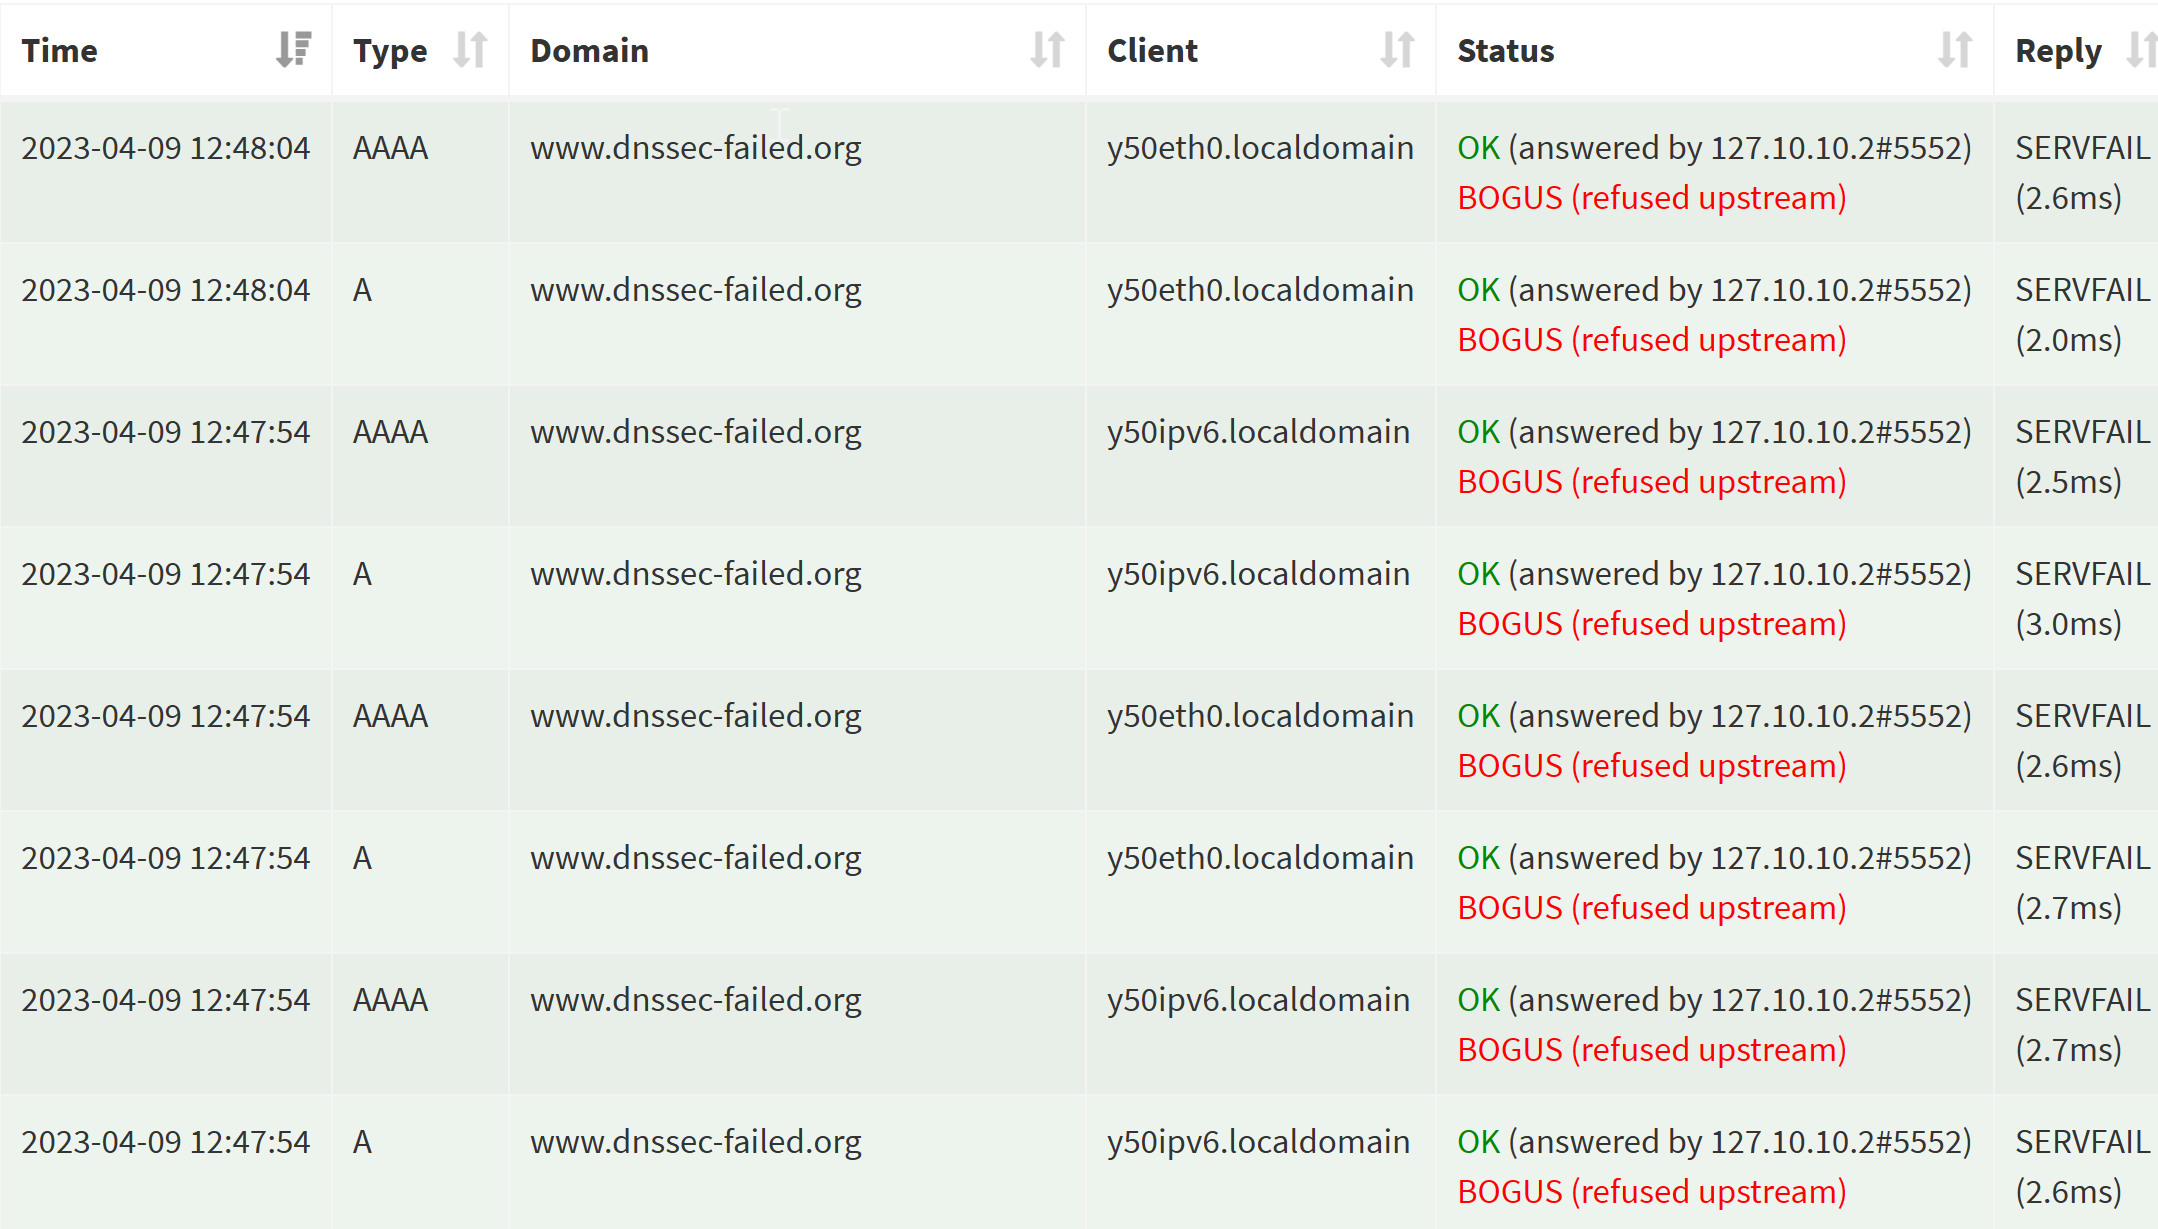Click the timestamp of the 12:48:04 A query
This screenshot has height=1229, width=2158.
166,290
